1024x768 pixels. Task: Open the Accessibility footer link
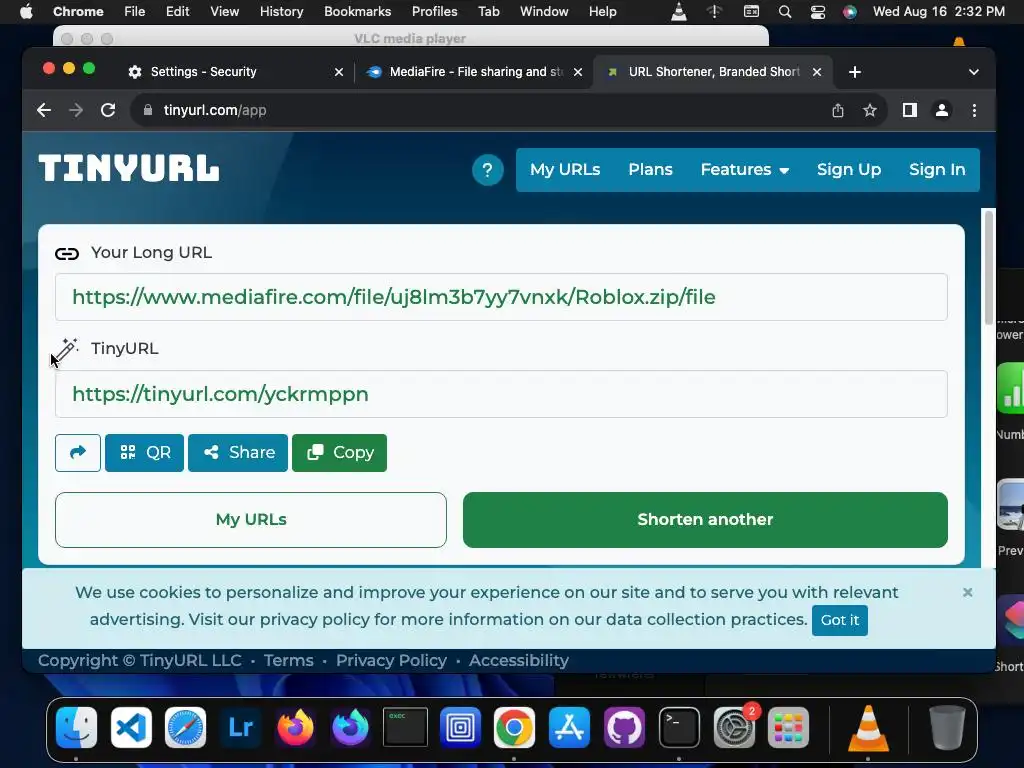tap(519, 660)
